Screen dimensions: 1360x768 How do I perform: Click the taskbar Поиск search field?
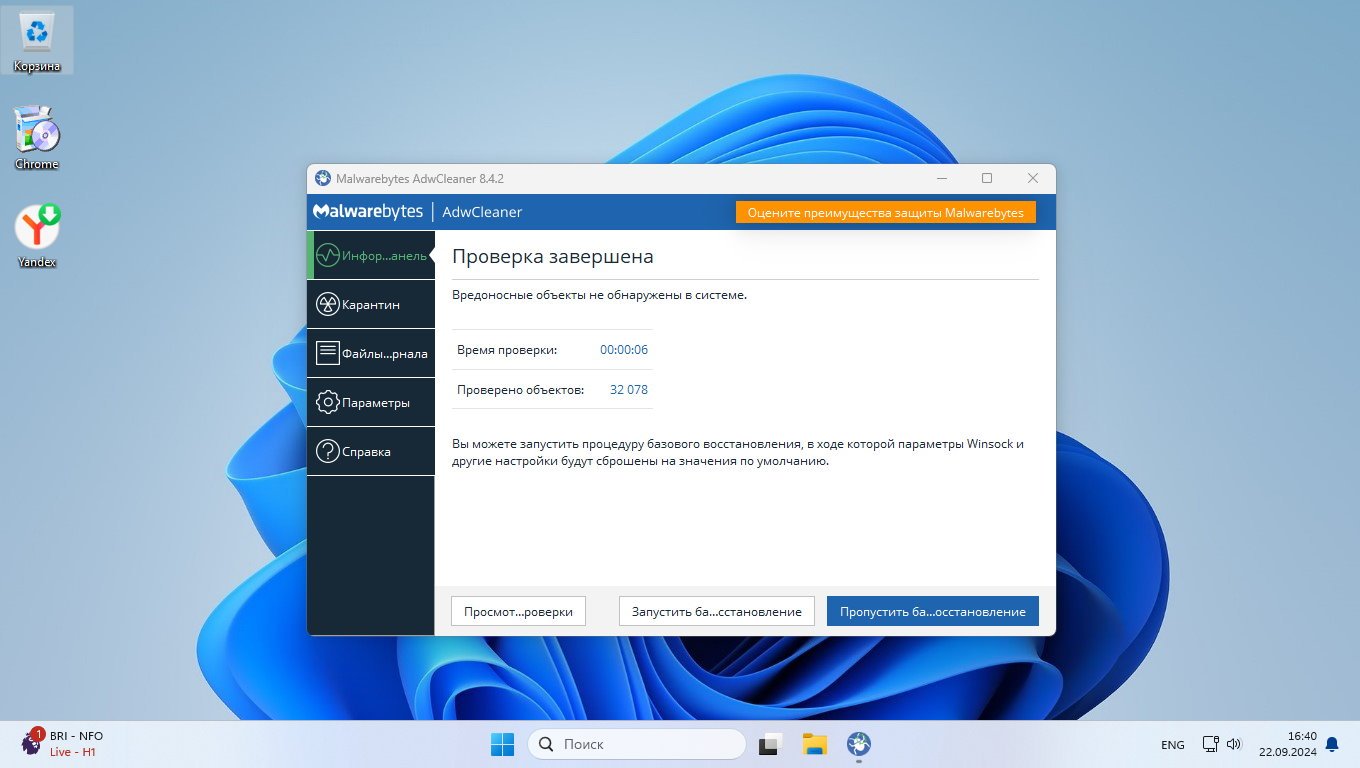pyautogui.click(x=637, y=744)
